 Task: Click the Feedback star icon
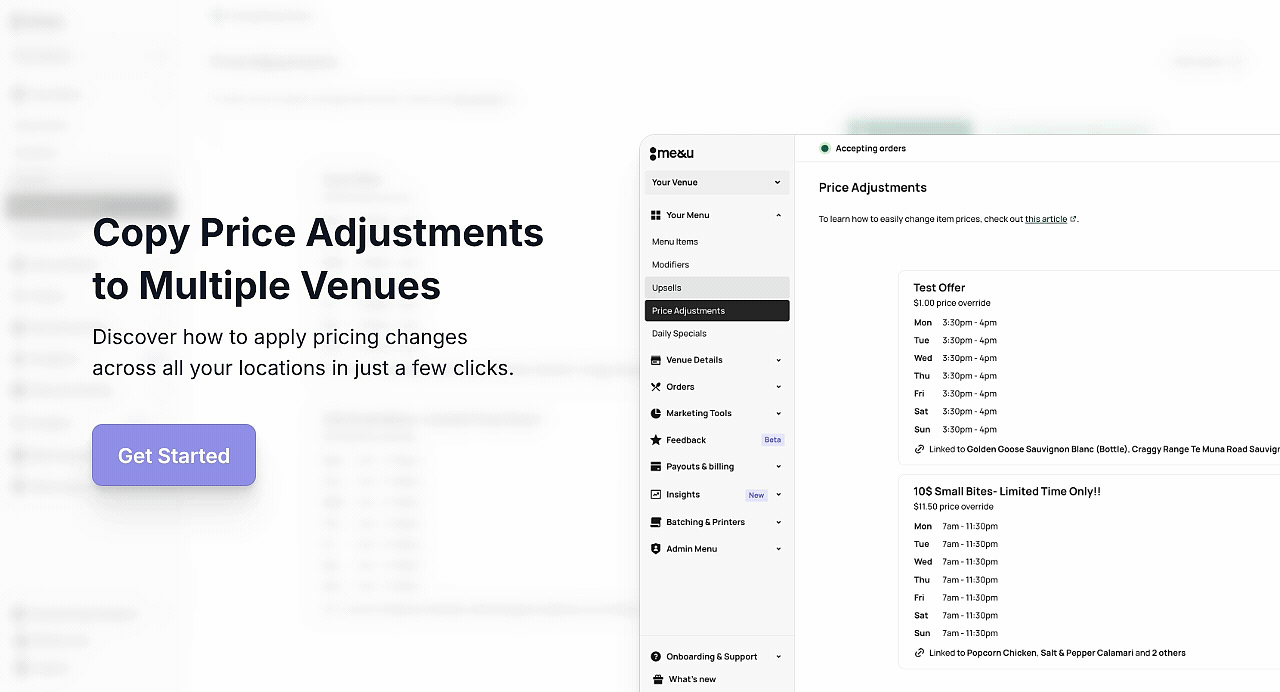656,440
